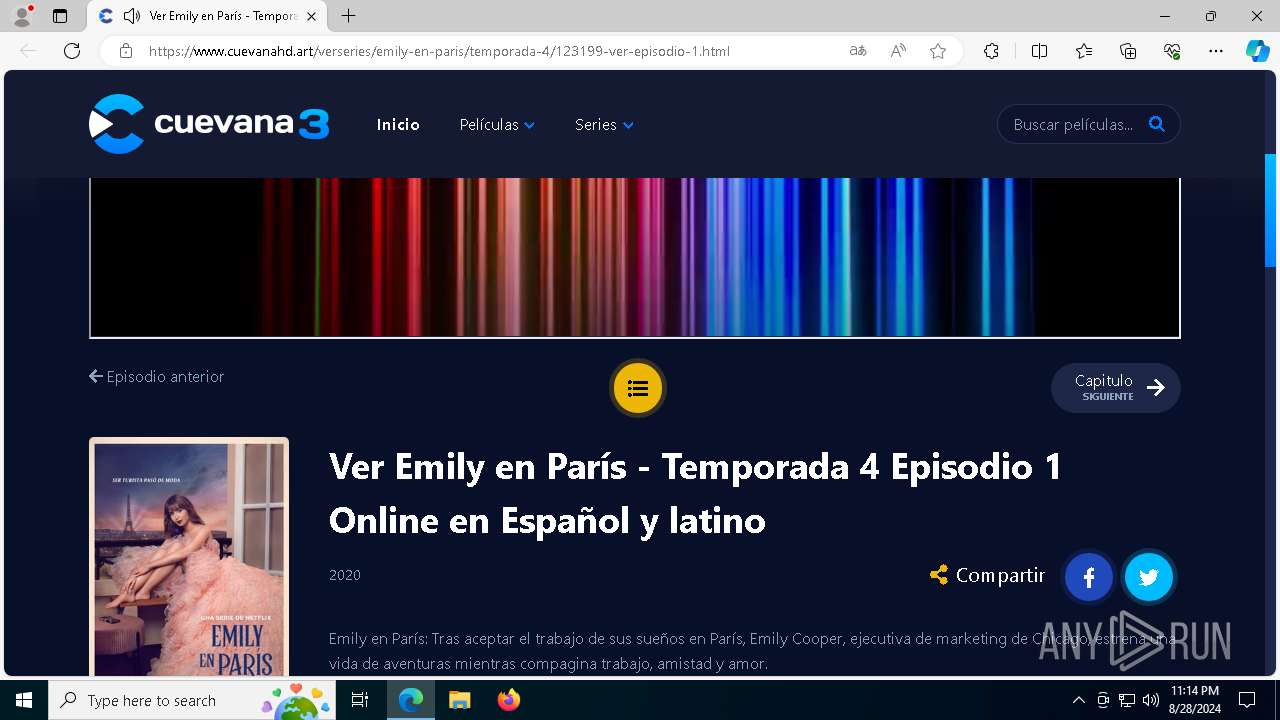Viewport: 1280px width, 720px height.
Task: Click the episode title heading
Action: point(696,493)
